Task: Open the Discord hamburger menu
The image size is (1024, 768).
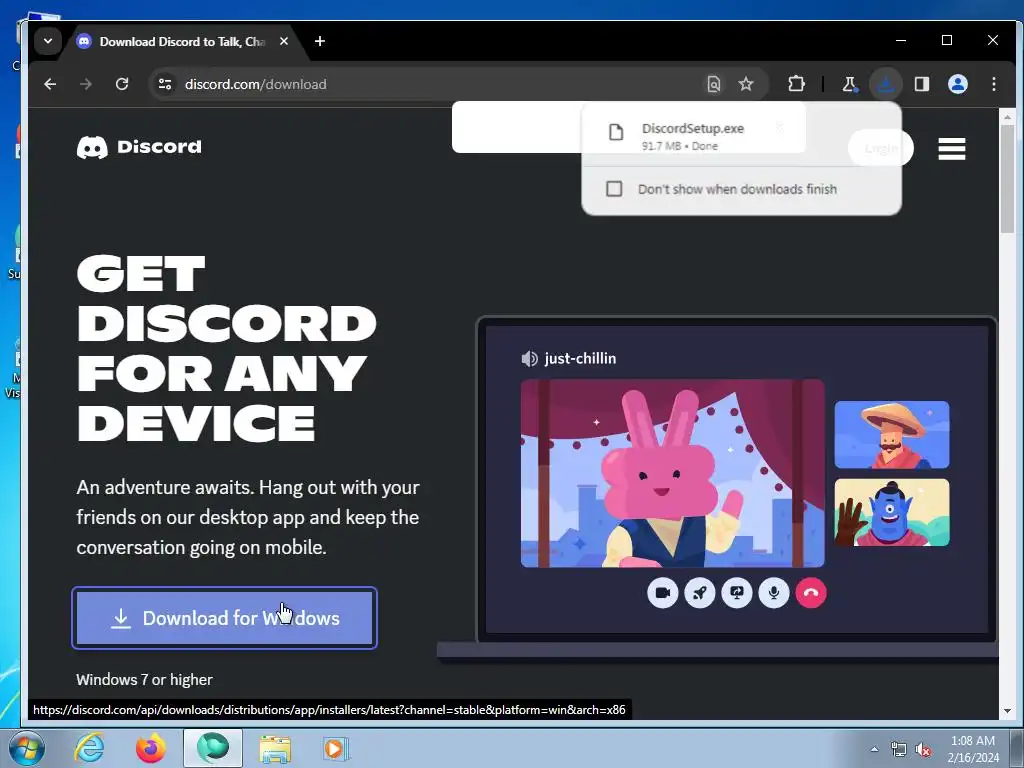Action: coord(952,148)
